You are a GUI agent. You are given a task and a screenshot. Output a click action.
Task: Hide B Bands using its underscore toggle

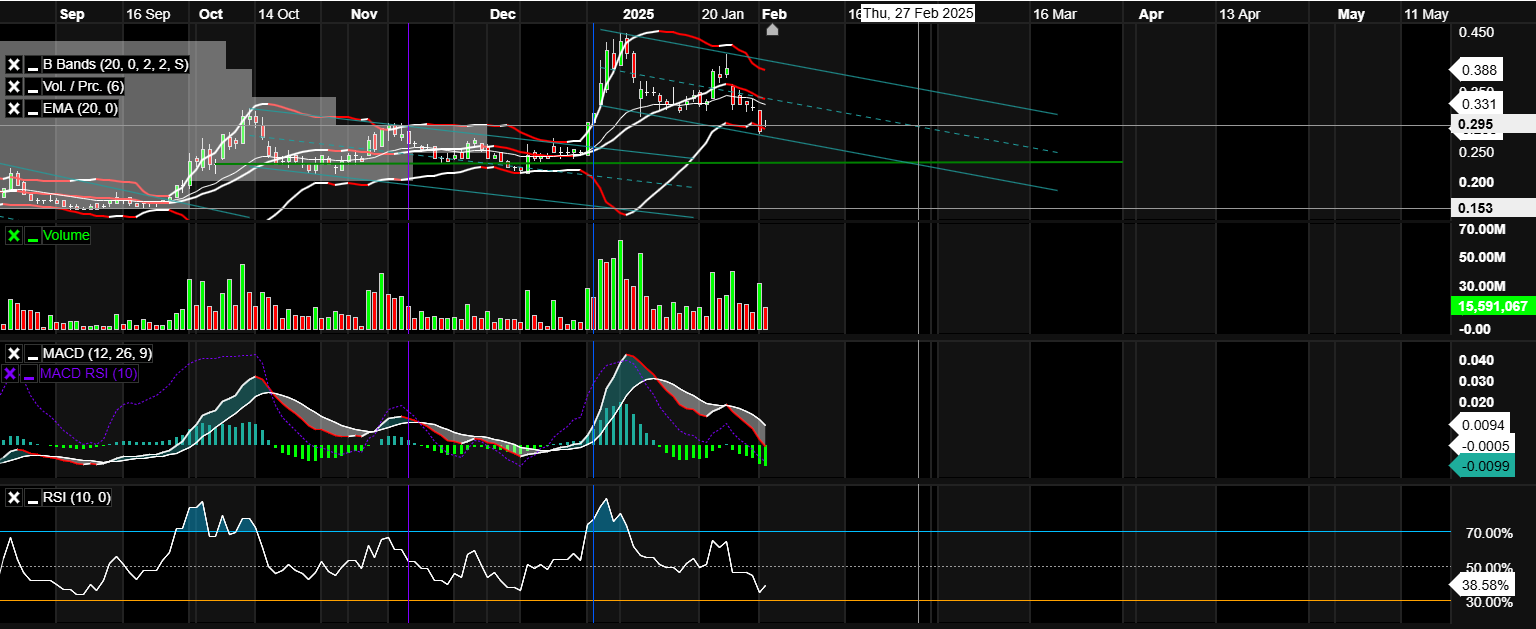33,65
